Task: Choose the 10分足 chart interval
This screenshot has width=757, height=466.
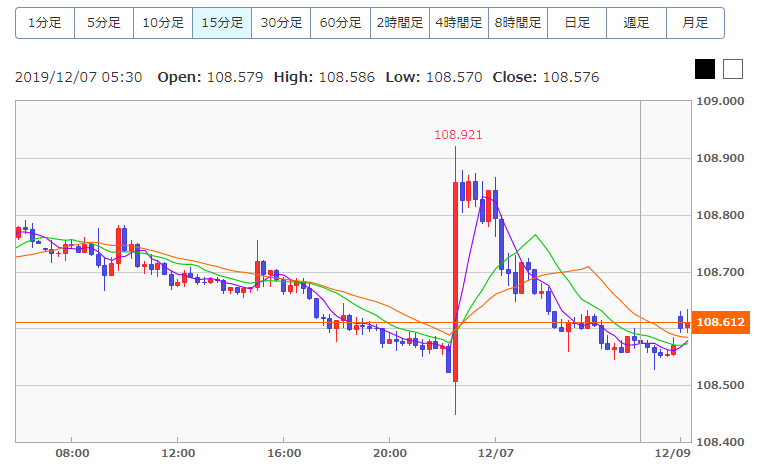Action: tap(163, 22)
